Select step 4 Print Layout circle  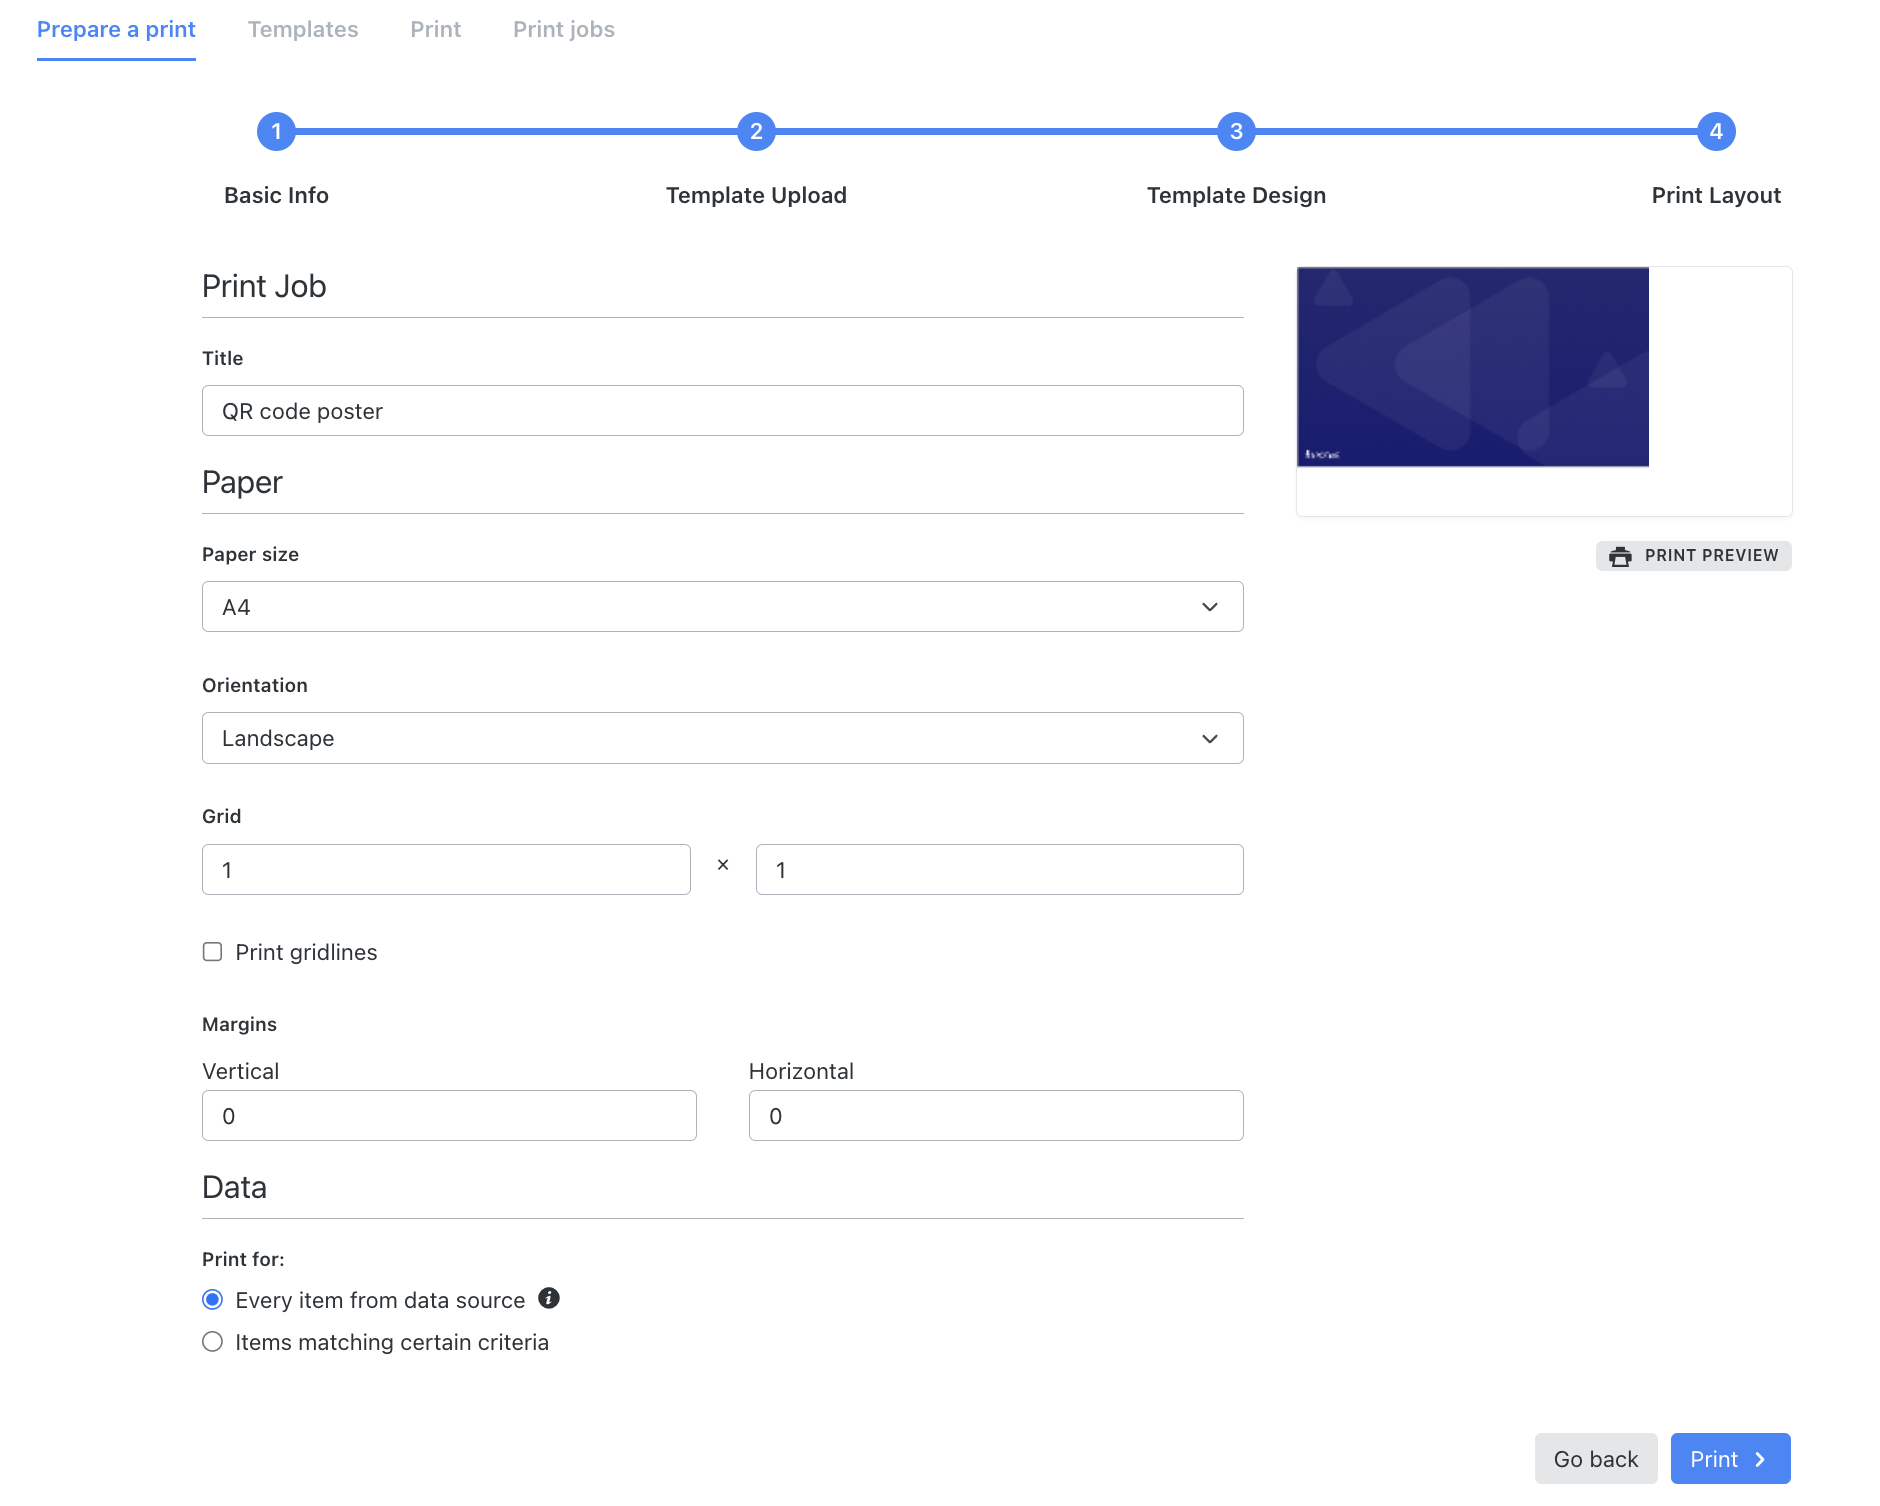tap(1716, 131)
